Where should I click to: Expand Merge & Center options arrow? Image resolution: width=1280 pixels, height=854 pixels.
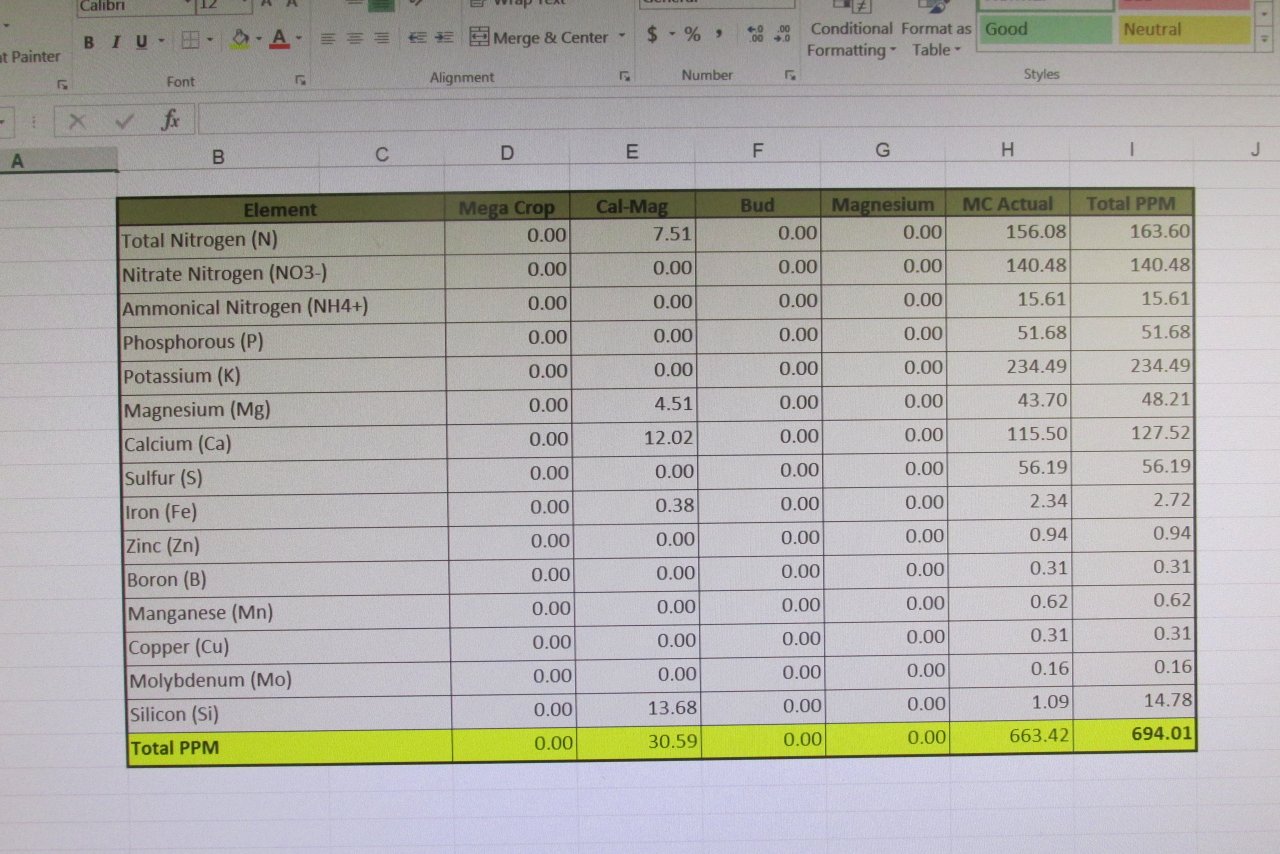[x=622, y=36]
